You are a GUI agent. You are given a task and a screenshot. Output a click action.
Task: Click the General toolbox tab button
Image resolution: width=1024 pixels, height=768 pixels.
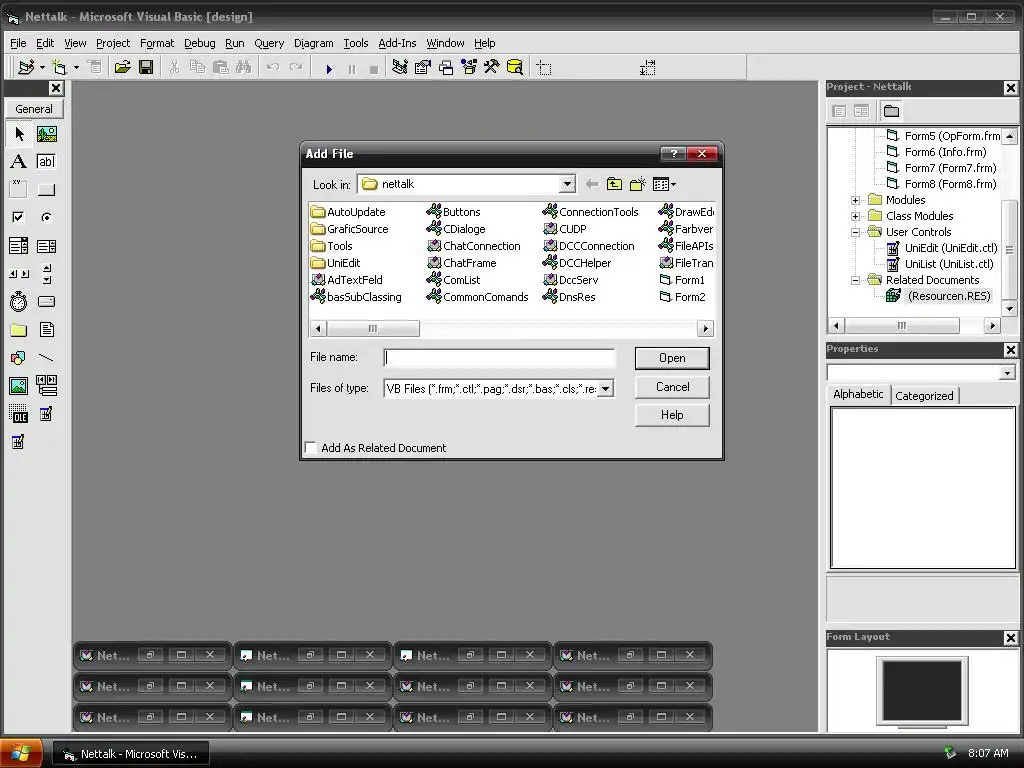click(34, 109)
